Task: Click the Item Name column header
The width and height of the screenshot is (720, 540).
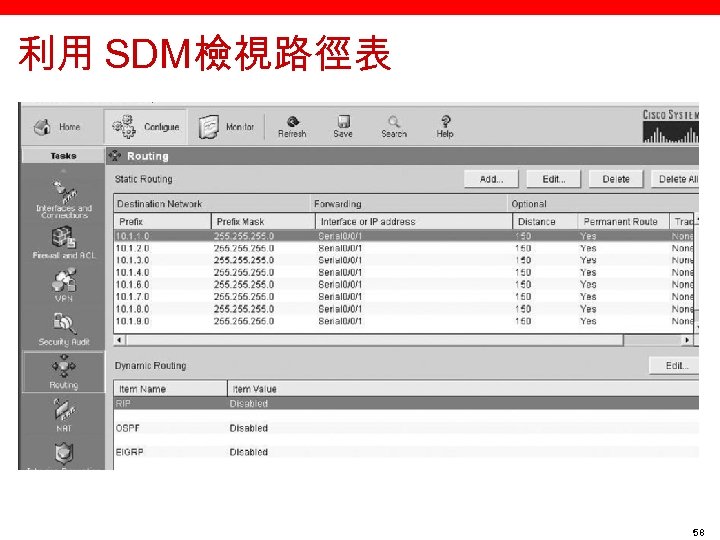Action: coord(170,389)
